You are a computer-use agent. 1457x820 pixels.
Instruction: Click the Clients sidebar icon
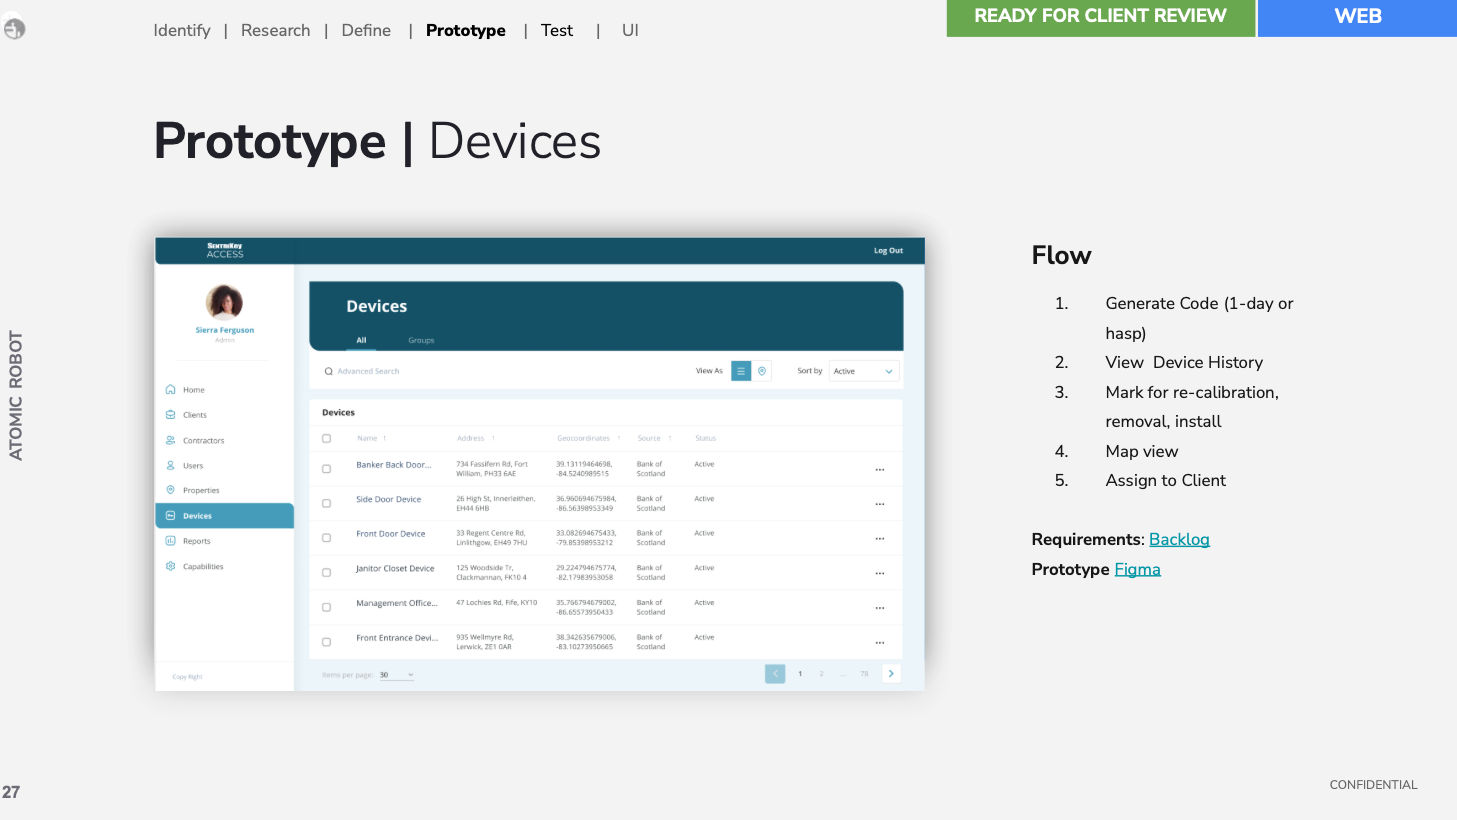[x=171, y=415]
